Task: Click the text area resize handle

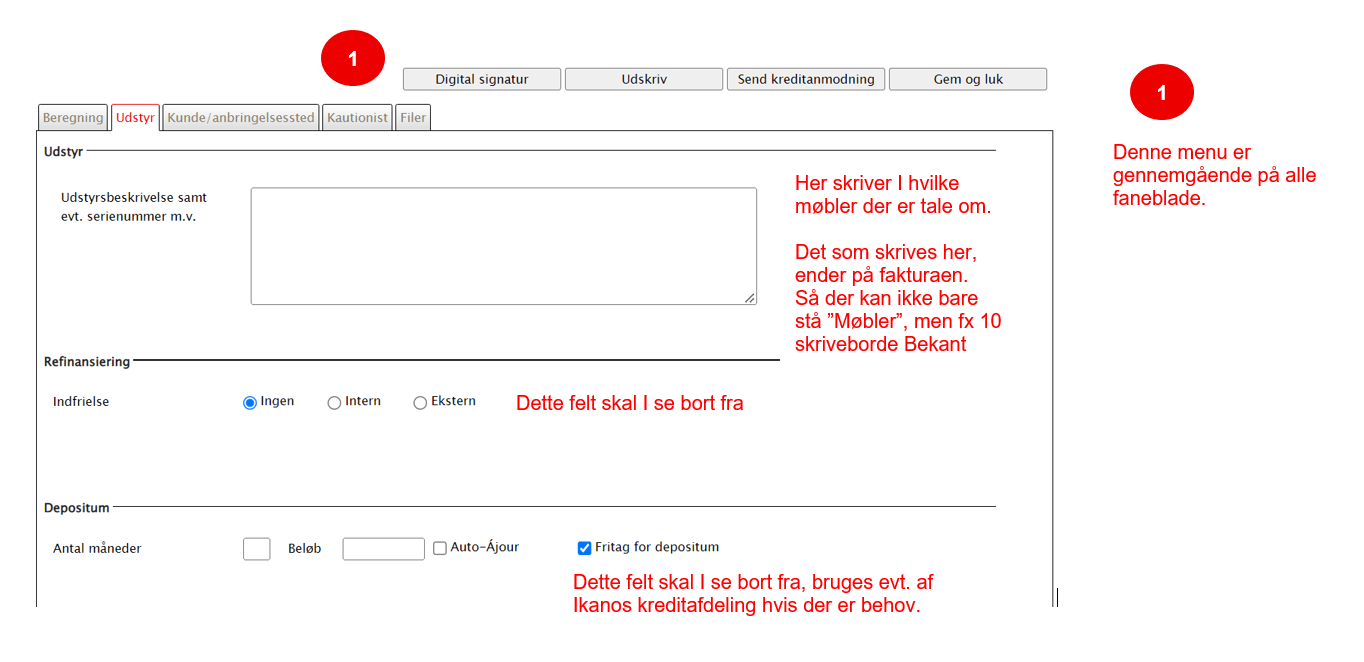Action: point(750,298)
